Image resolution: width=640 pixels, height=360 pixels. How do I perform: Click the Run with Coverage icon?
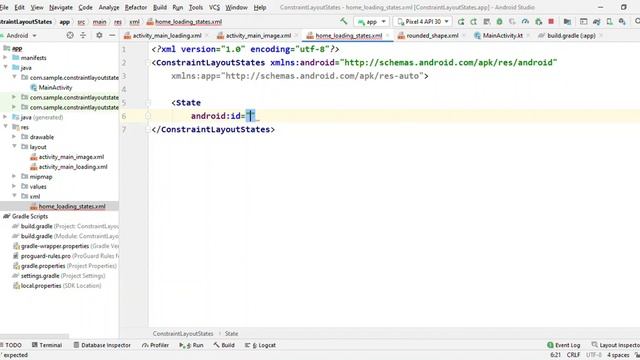[512, 22]
